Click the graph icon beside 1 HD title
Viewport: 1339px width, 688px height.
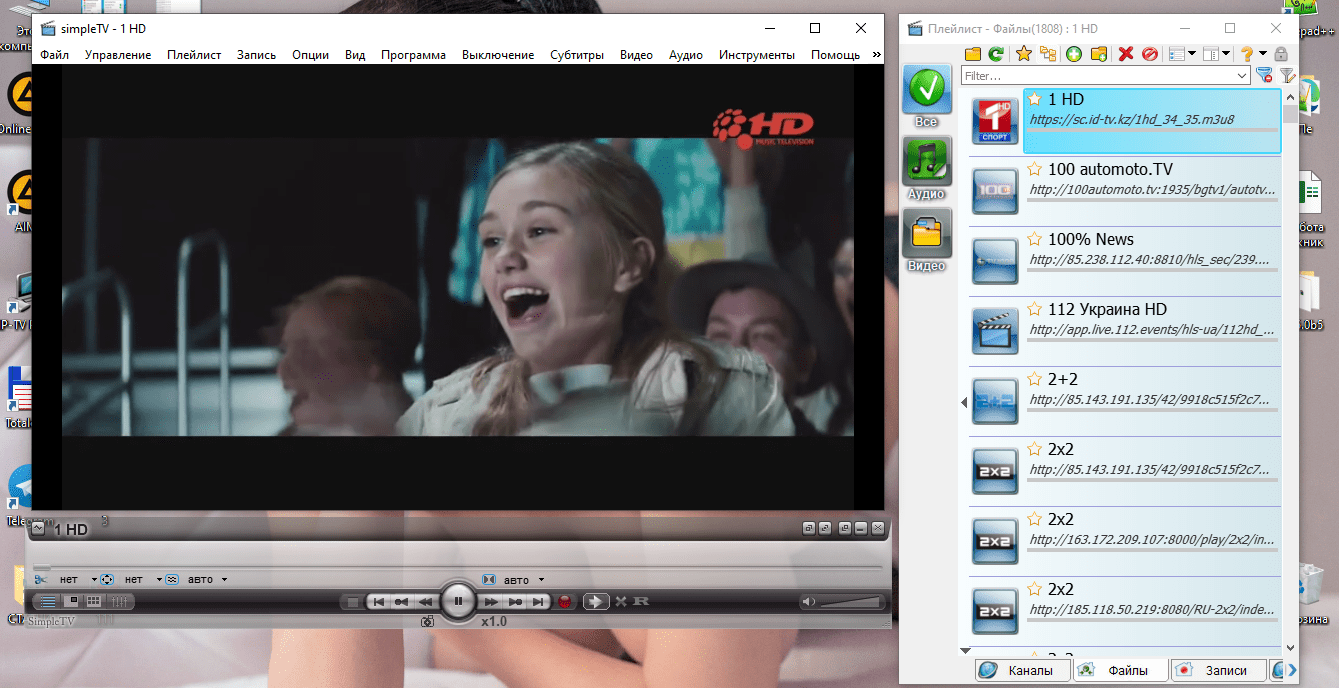point(39,527)
